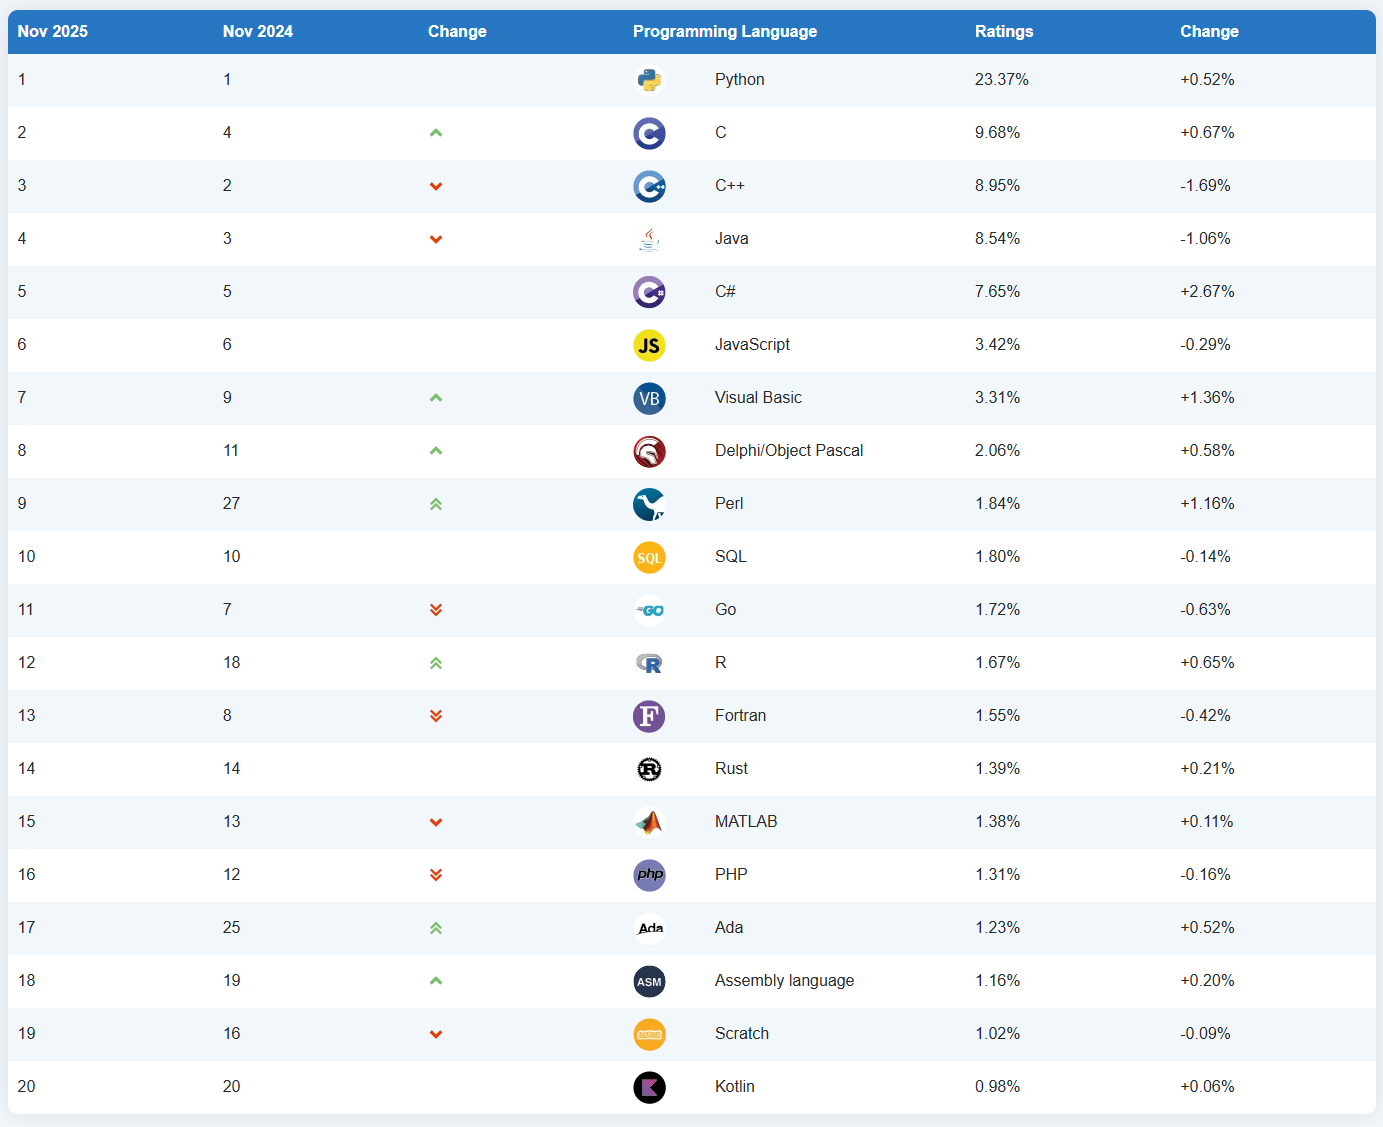Click the Rust gear logo
This screenshot has width=1383, height=1127.
point(649,769)
